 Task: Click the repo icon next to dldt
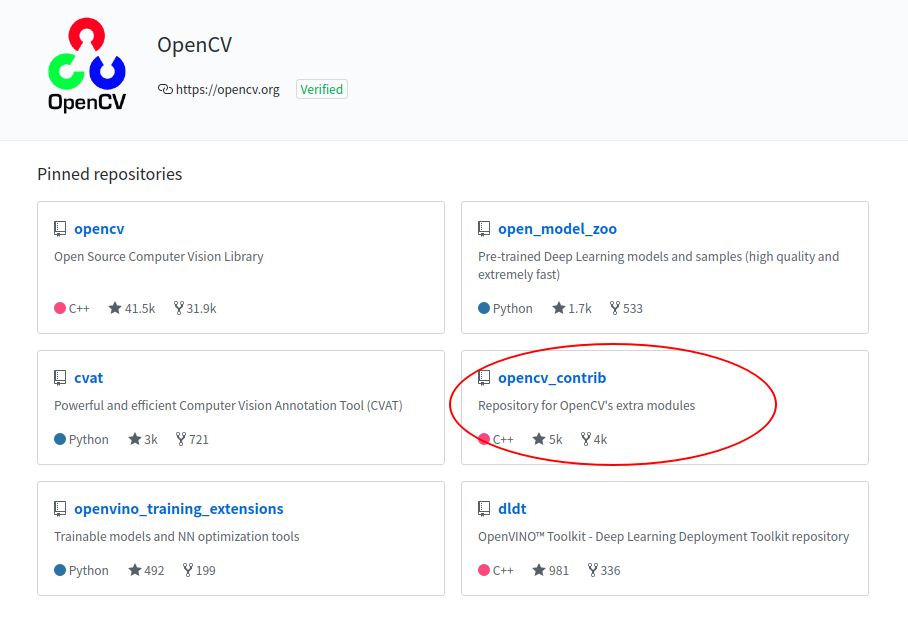(484, 509)
